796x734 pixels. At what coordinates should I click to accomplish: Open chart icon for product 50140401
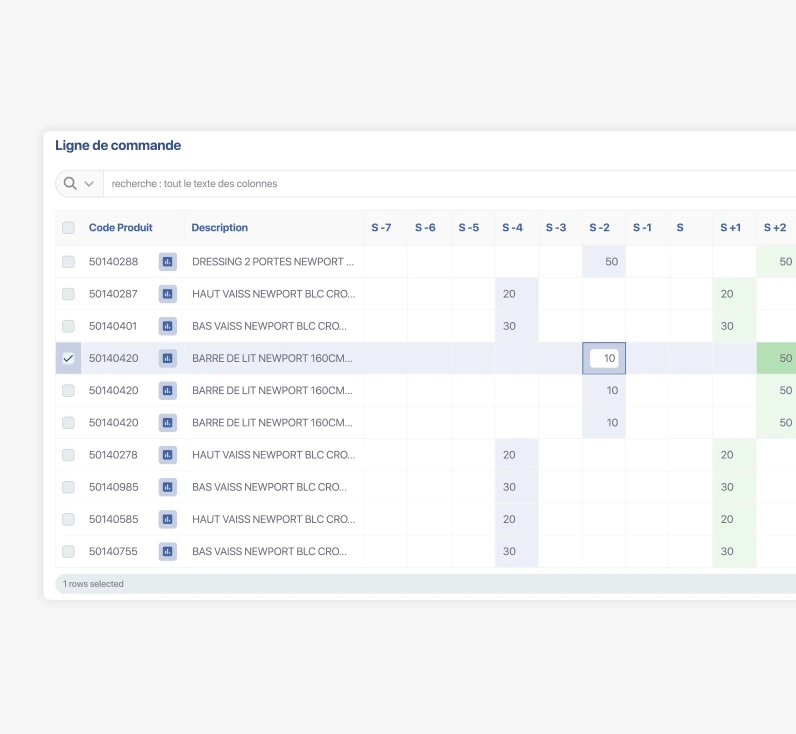tap(168, 326)
